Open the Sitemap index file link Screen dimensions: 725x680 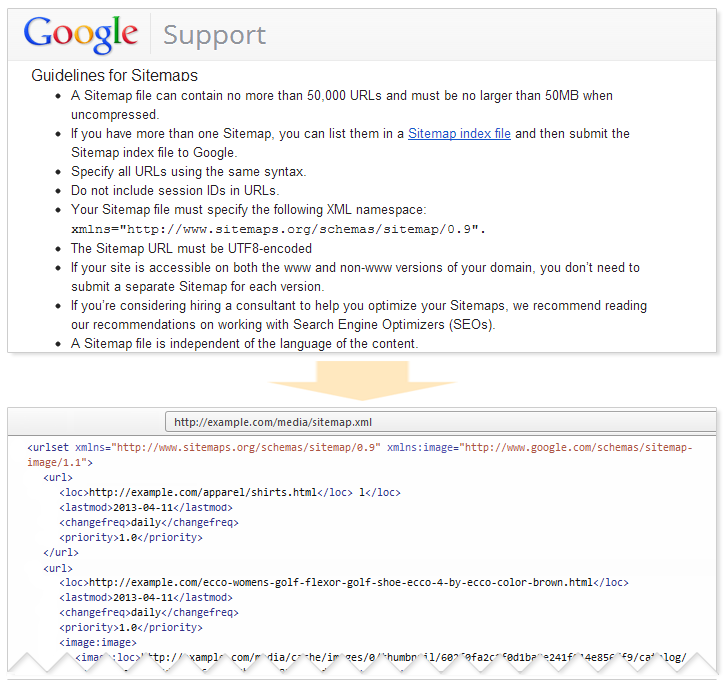pyautogui.click(x=459, y=133)
